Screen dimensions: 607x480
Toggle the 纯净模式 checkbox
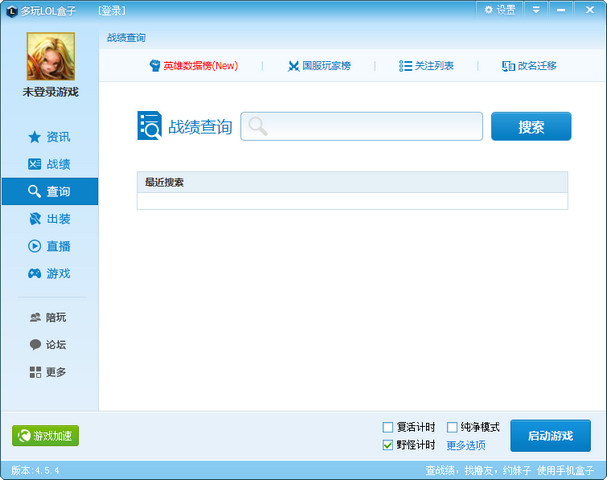pos(452,427)
